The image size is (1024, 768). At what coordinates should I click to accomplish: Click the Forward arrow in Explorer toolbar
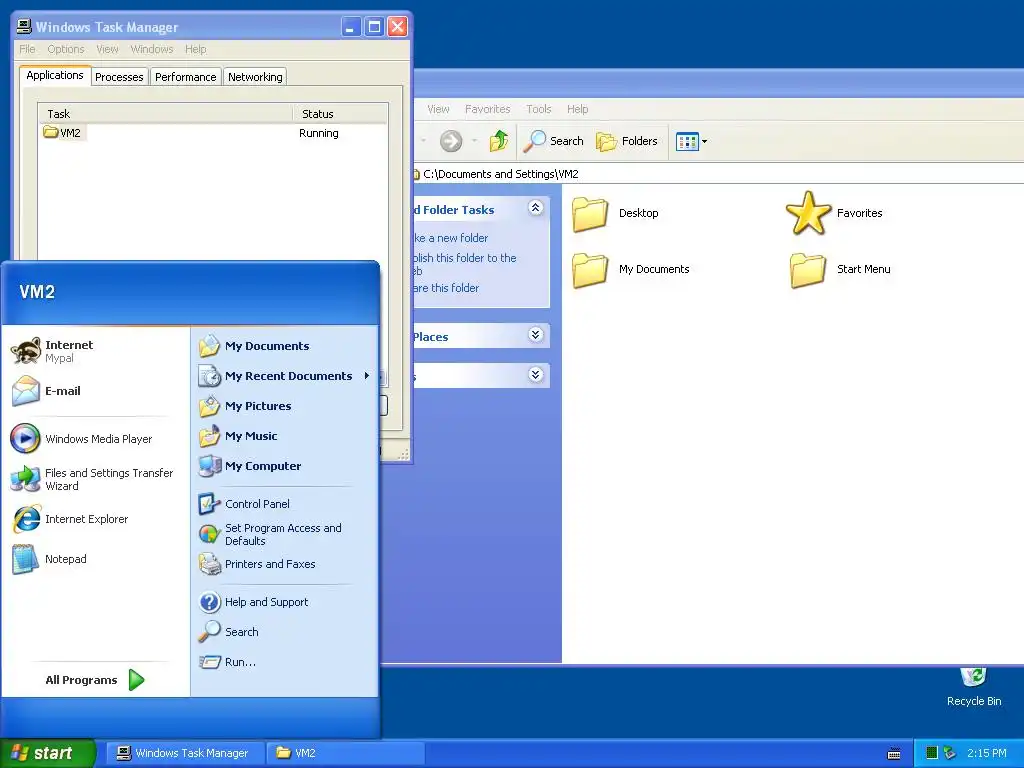(451, 141)
